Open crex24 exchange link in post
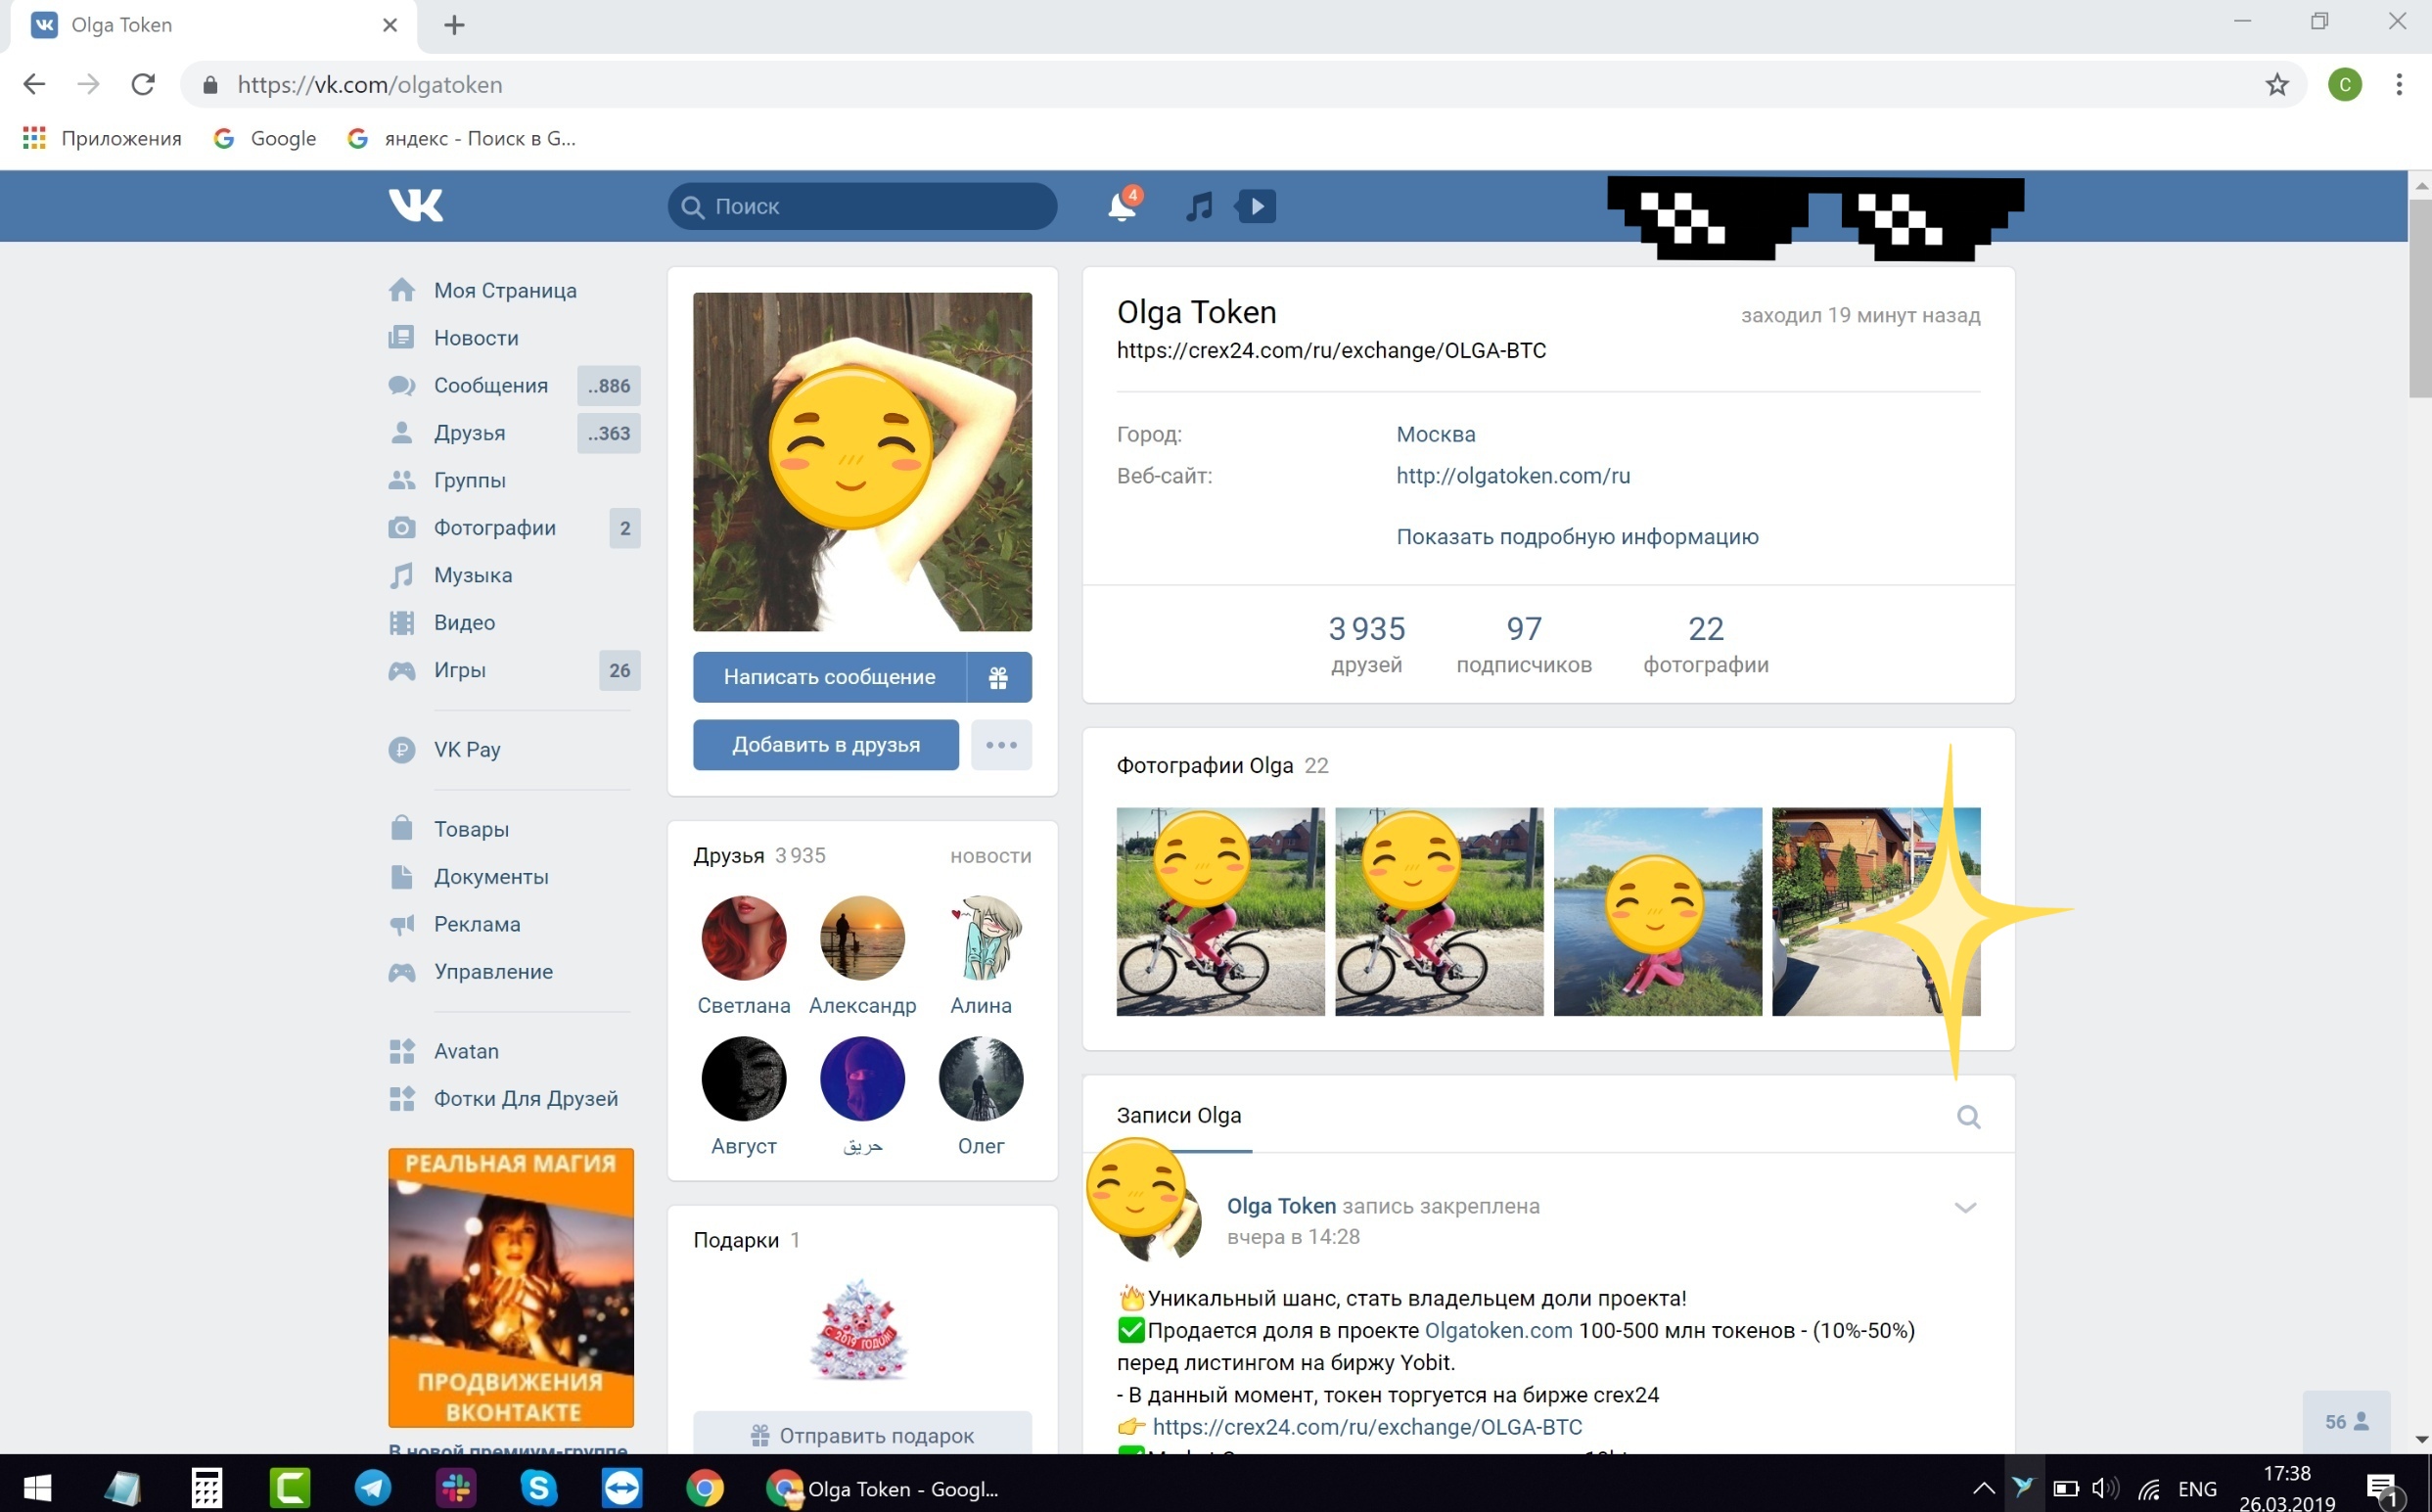This screenshot has width=2432, height=1512. click(1367, 1426)
